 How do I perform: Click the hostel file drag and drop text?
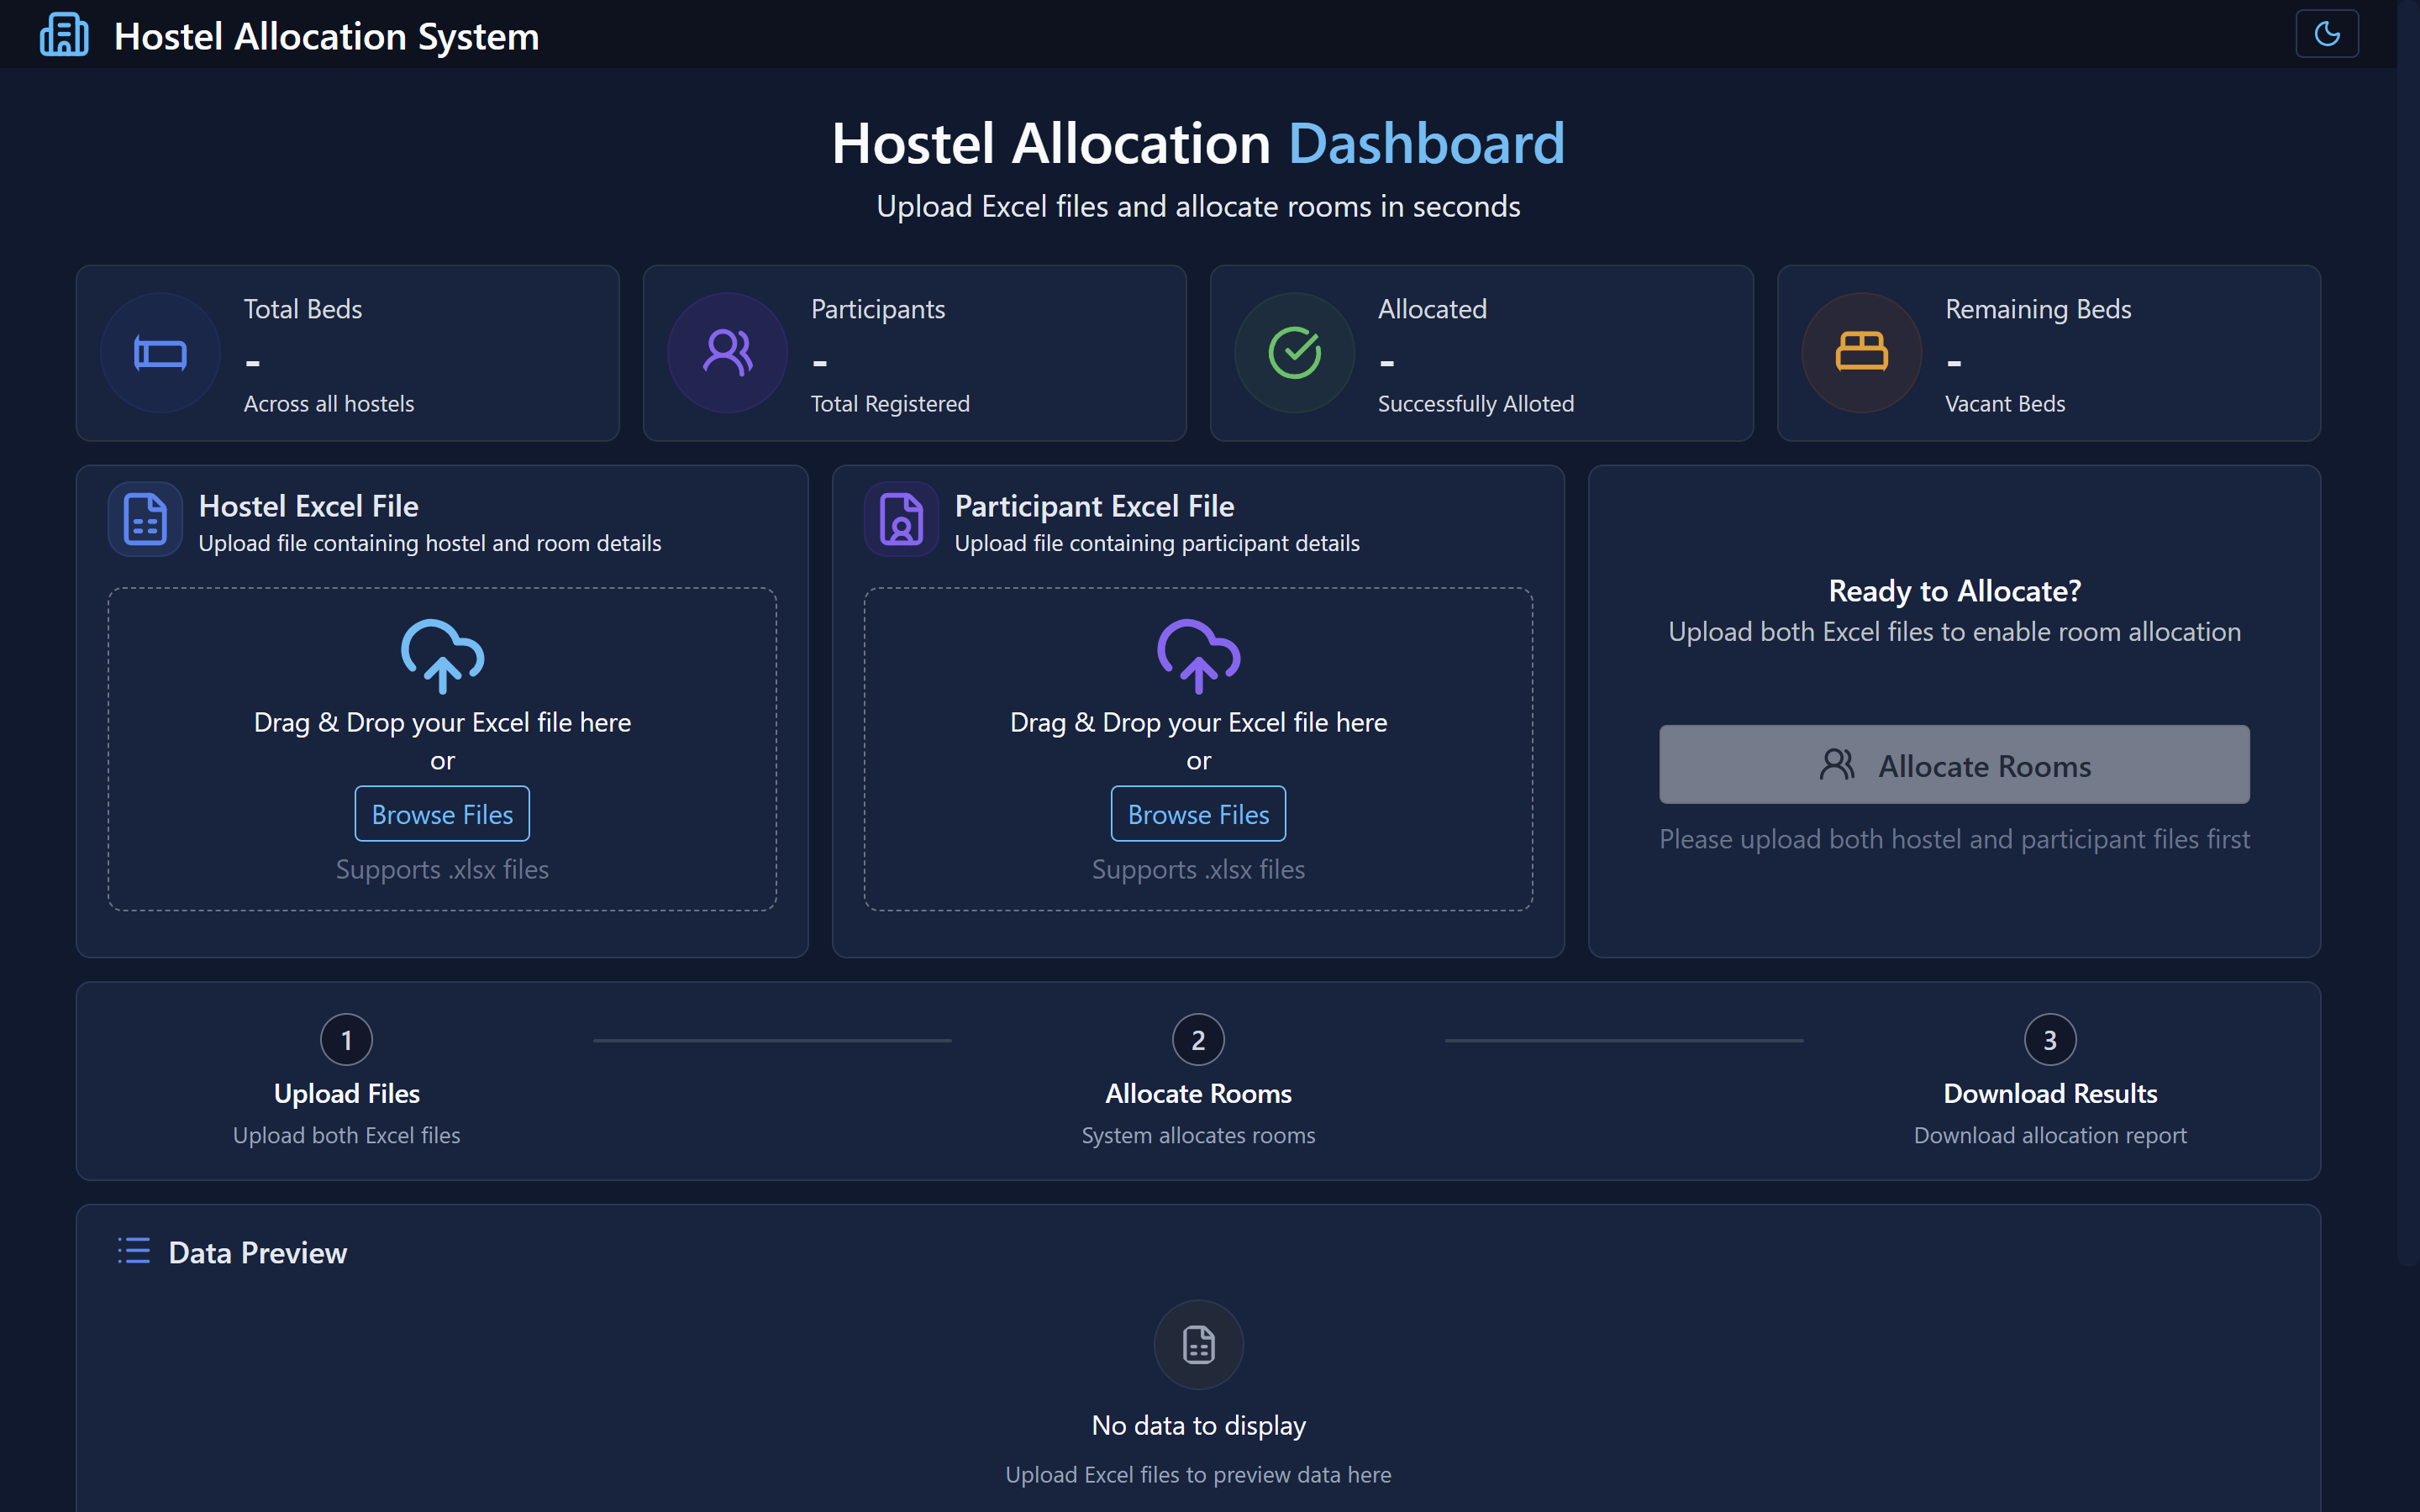(x=442, y=722)
